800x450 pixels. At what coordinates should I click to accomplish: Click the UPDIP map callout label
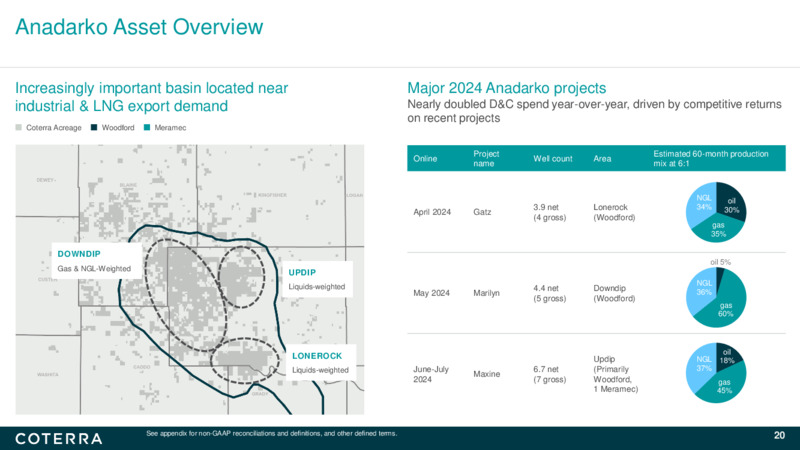pos(302,272)
